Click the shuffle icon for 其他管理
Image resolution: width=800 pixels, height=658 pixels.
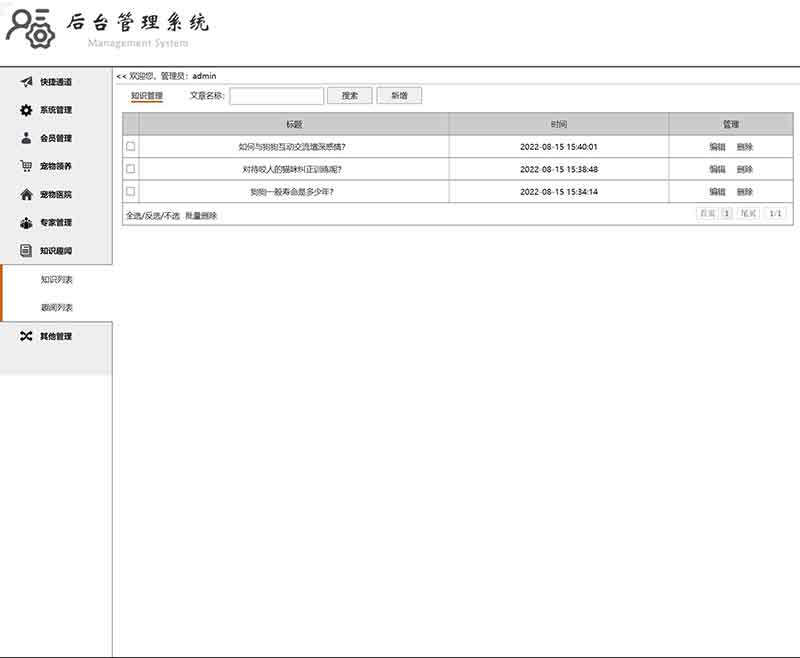[x=27, y=336]
